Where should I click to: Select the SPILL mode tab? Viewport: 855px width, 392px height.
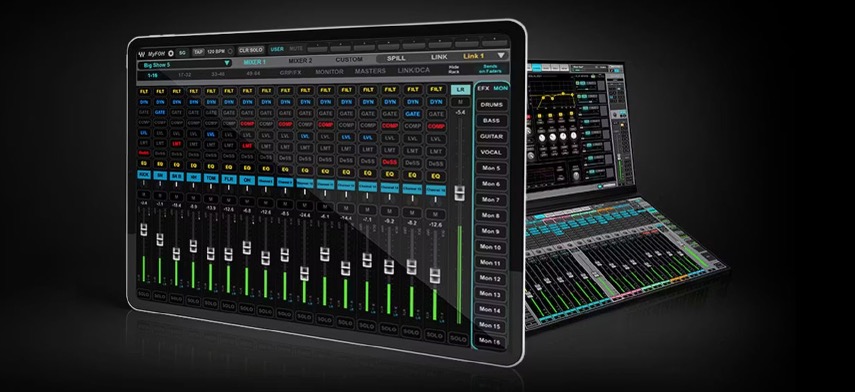(396, 58)
